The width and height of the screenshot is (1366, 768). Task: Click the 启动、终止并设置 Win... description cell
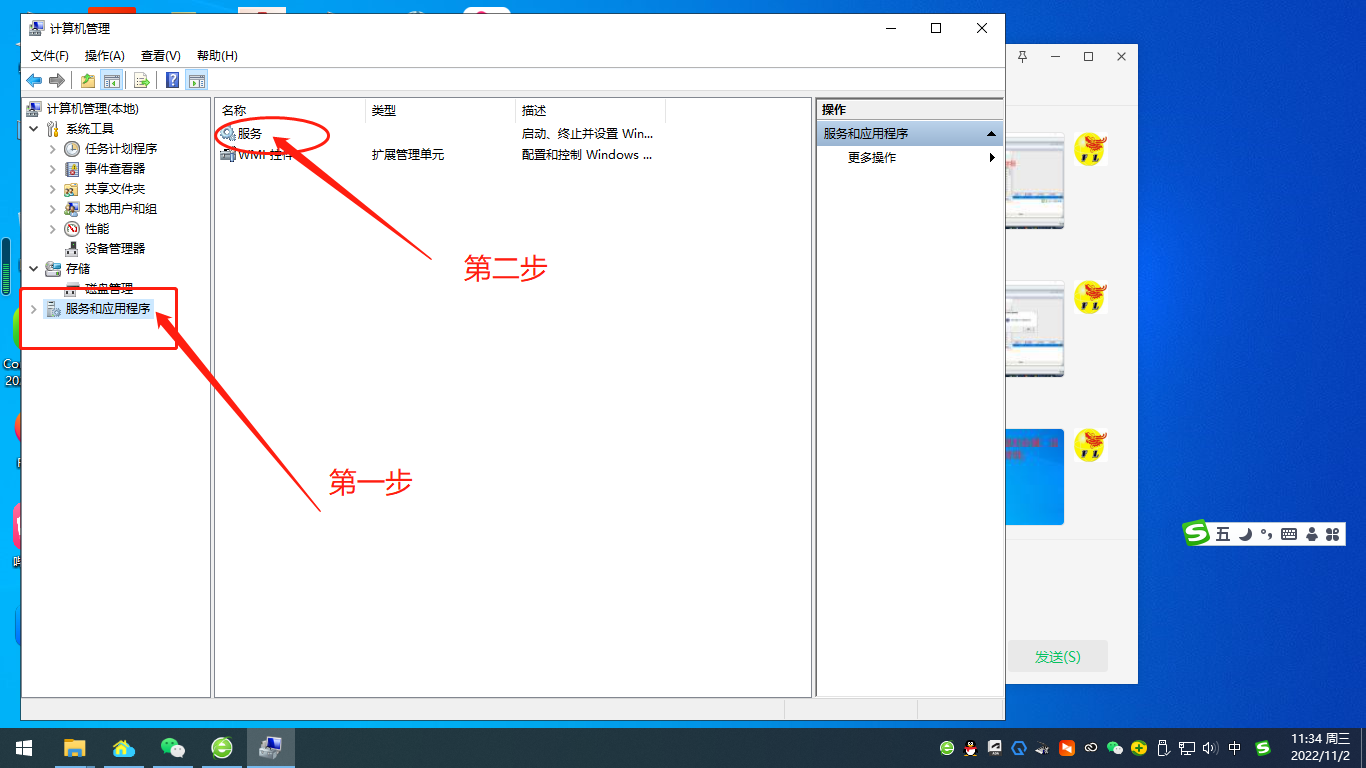[x=587, y=133]
